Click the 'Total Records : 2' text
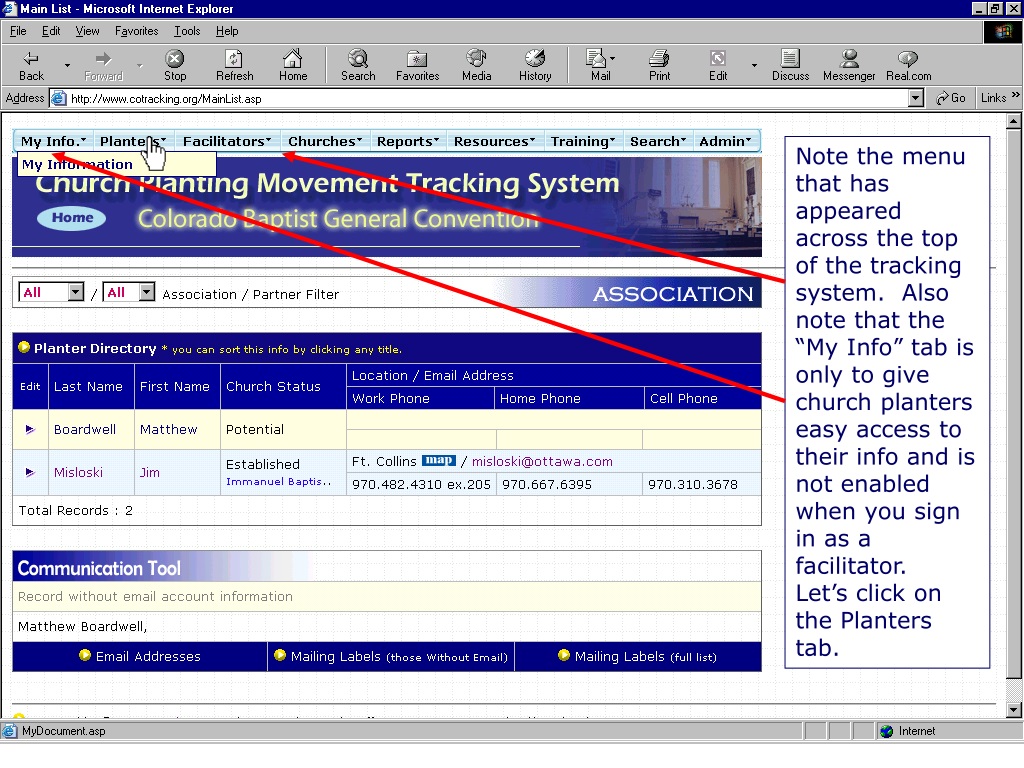The height and width of the screenshot is (768, 1024). tap(76, 510)
